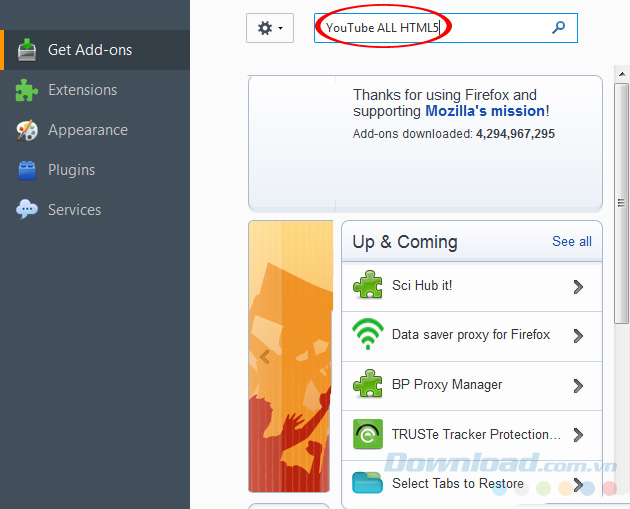Viewport: 630px width, 509px height.
Task: Expand the TRUSTe Tracker Protection arrow
Action: (578, 435)
